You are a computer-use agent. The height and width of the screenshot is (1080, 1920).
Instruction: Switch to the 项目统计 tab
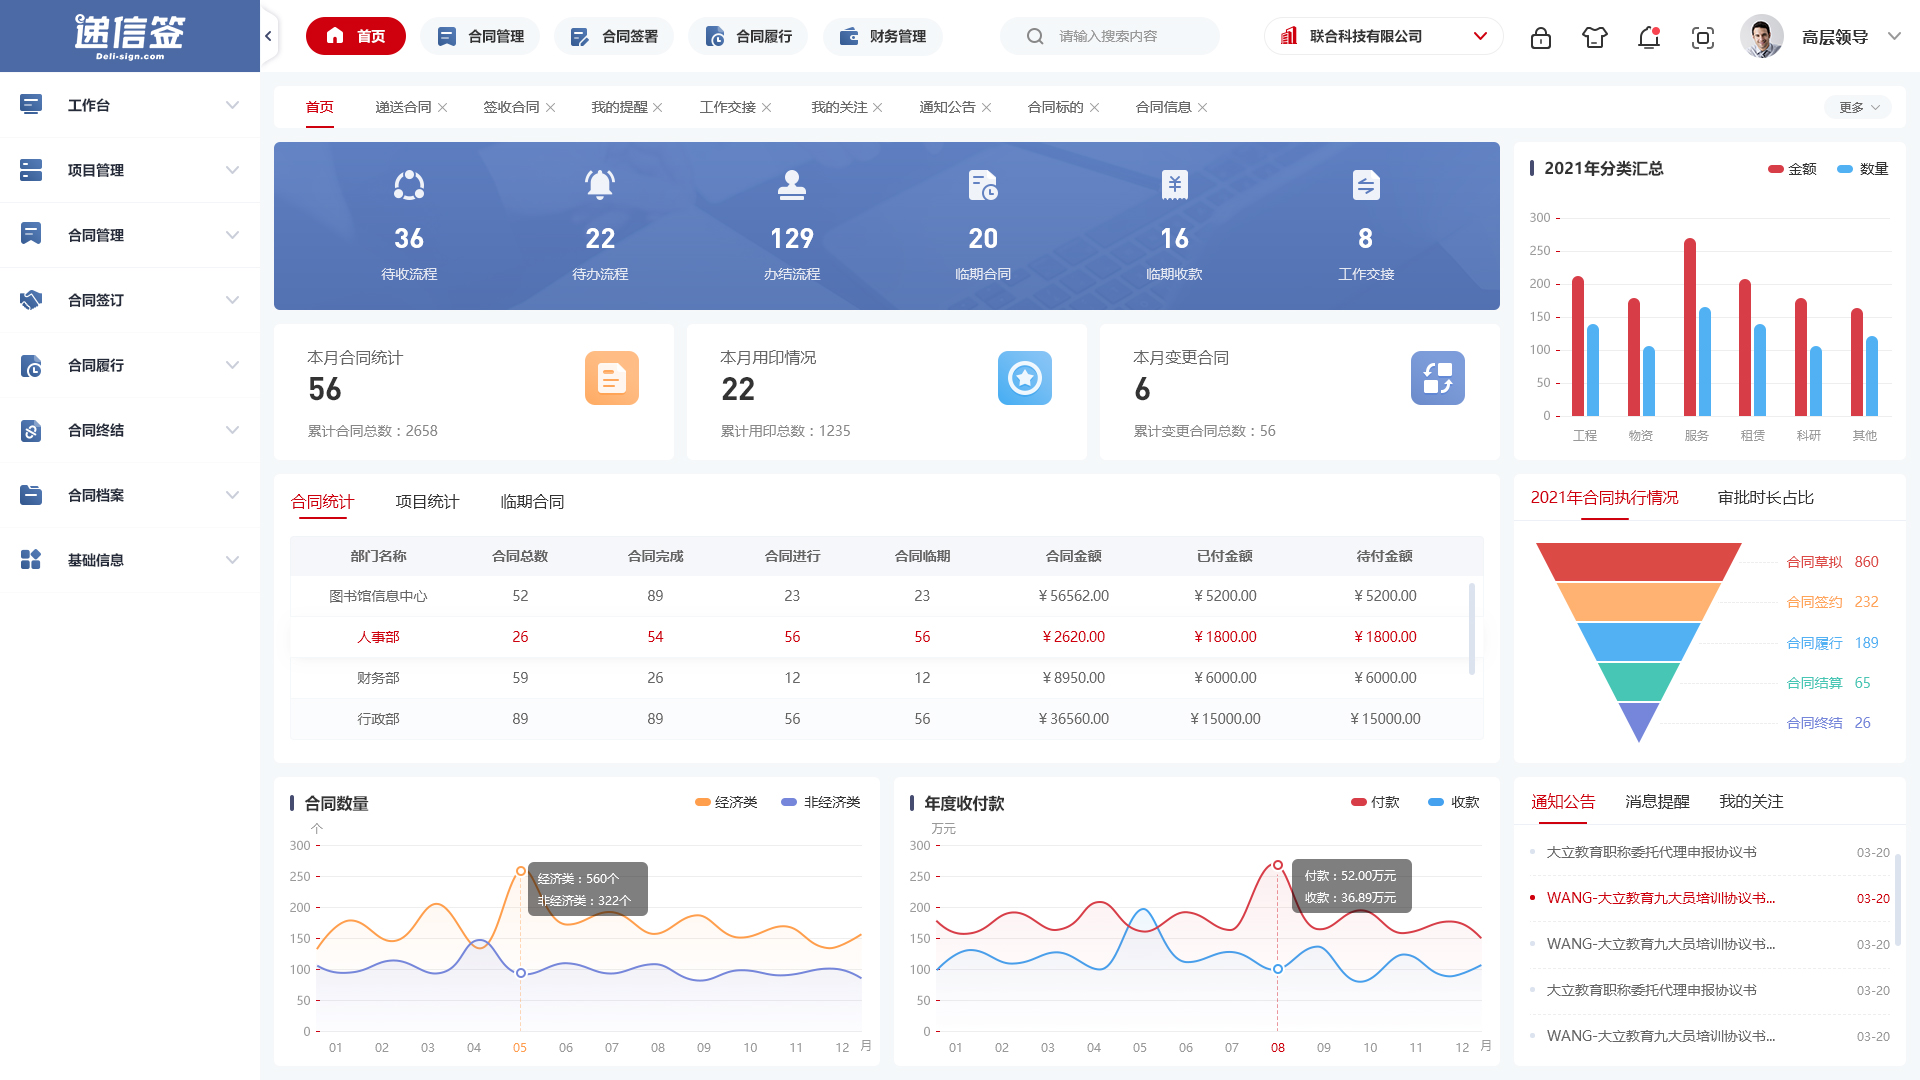pyautogui.click(x=427, y=502)
